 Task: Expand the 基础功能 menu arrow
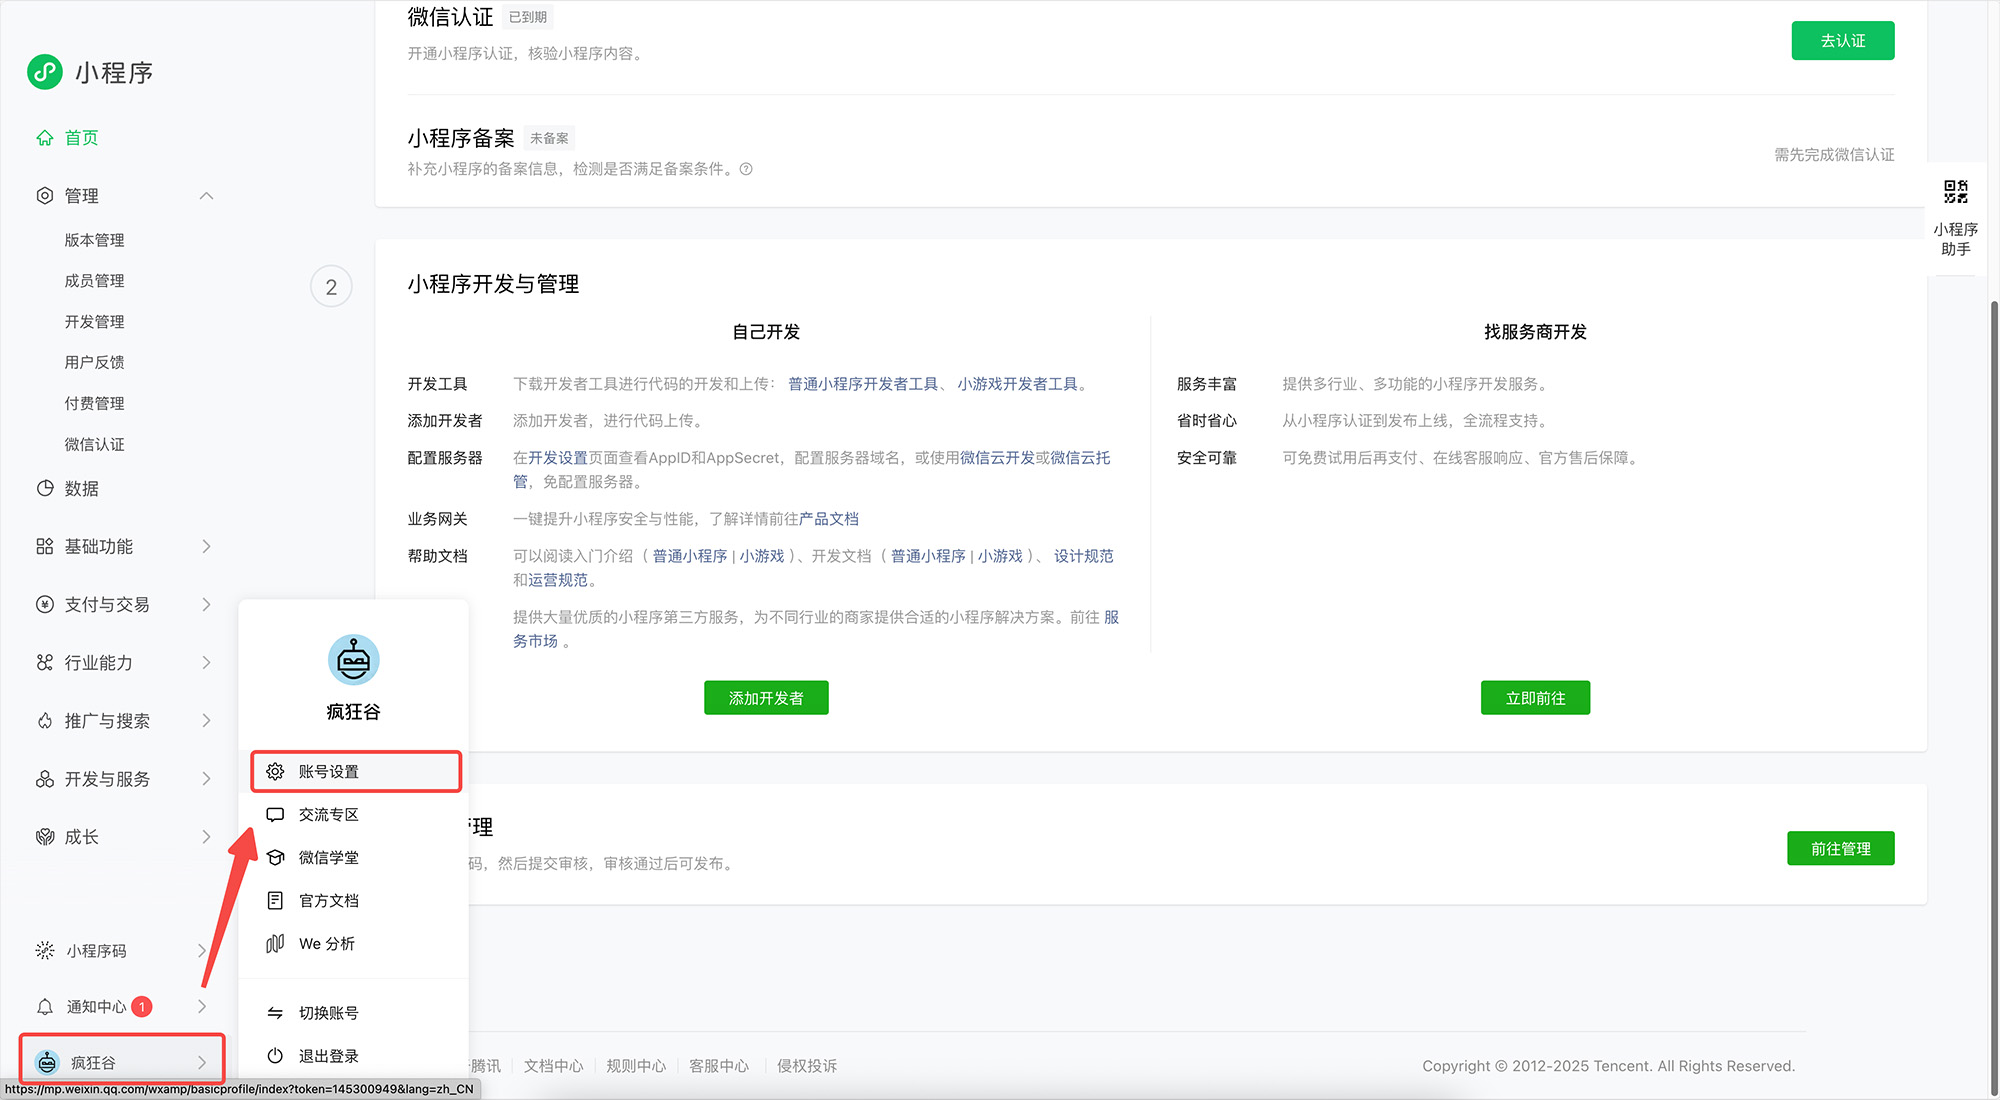click(x=206, y=546)
